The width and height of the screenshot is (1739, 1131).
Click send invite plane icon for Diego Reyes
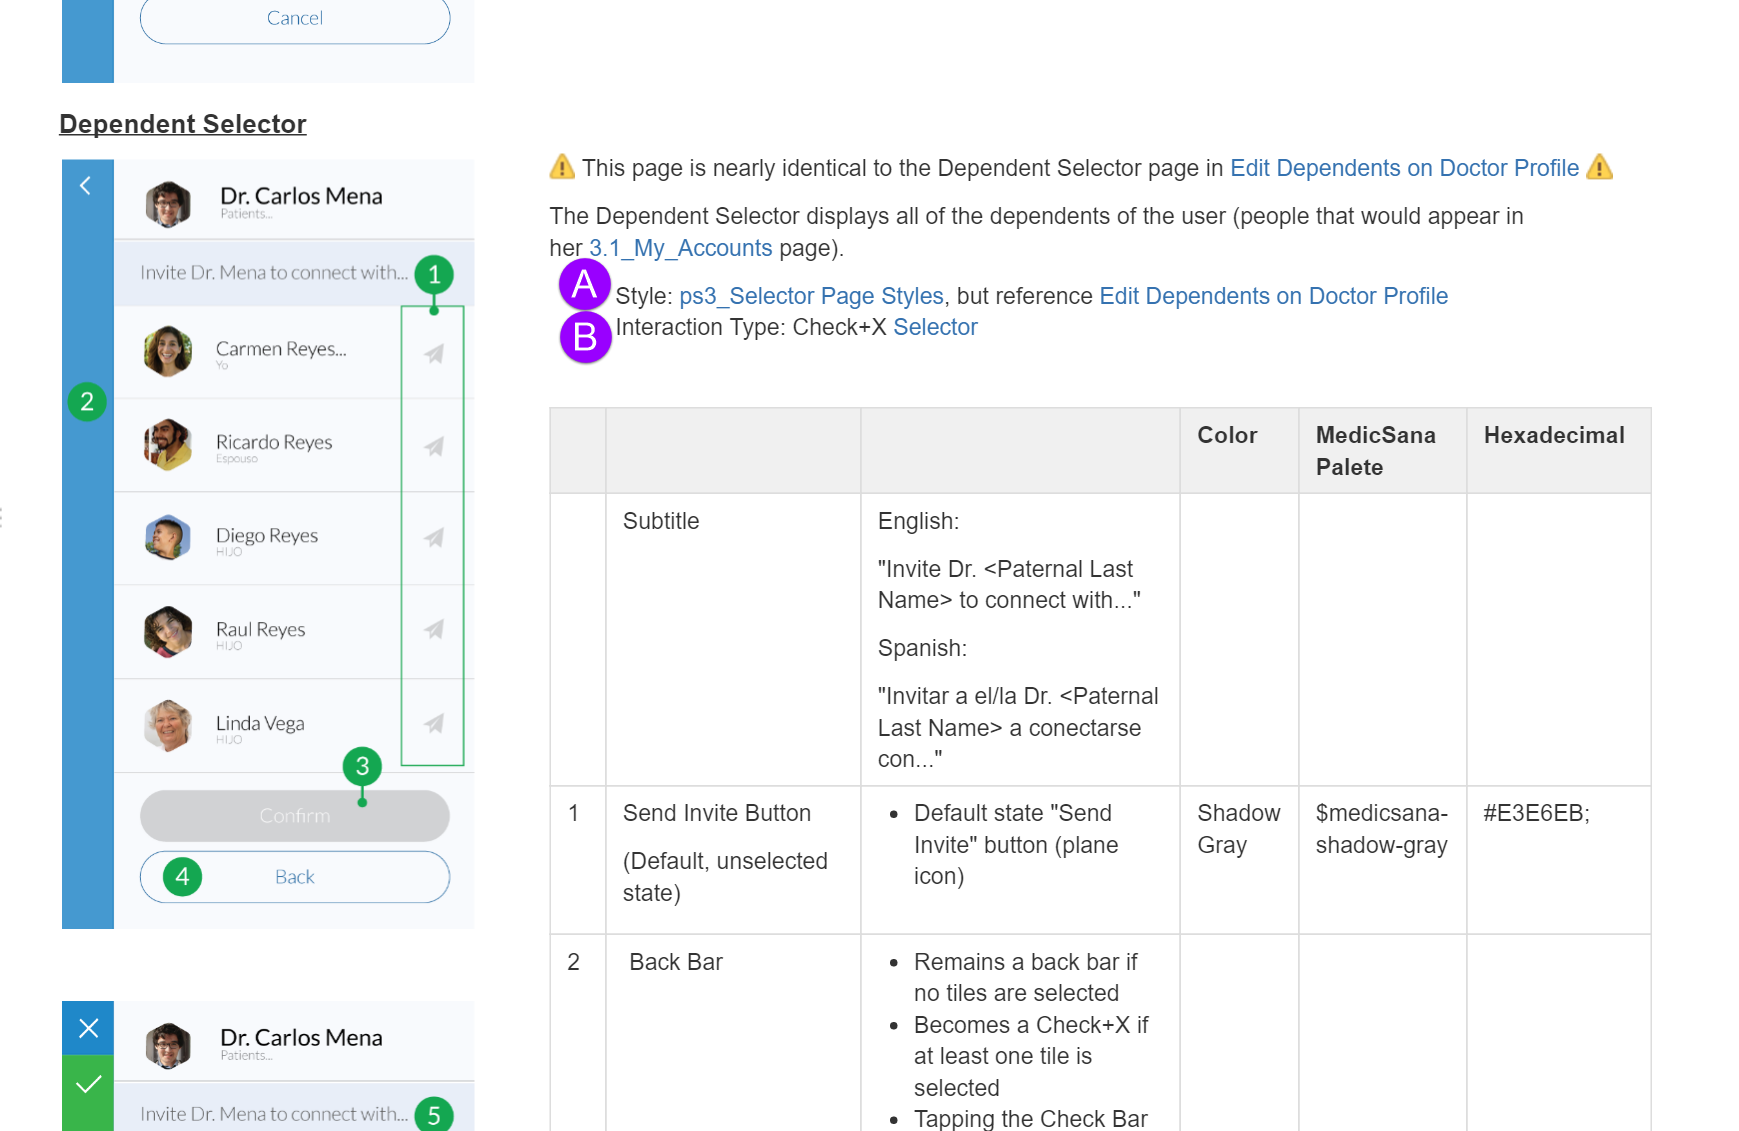[x=434, y=538]
